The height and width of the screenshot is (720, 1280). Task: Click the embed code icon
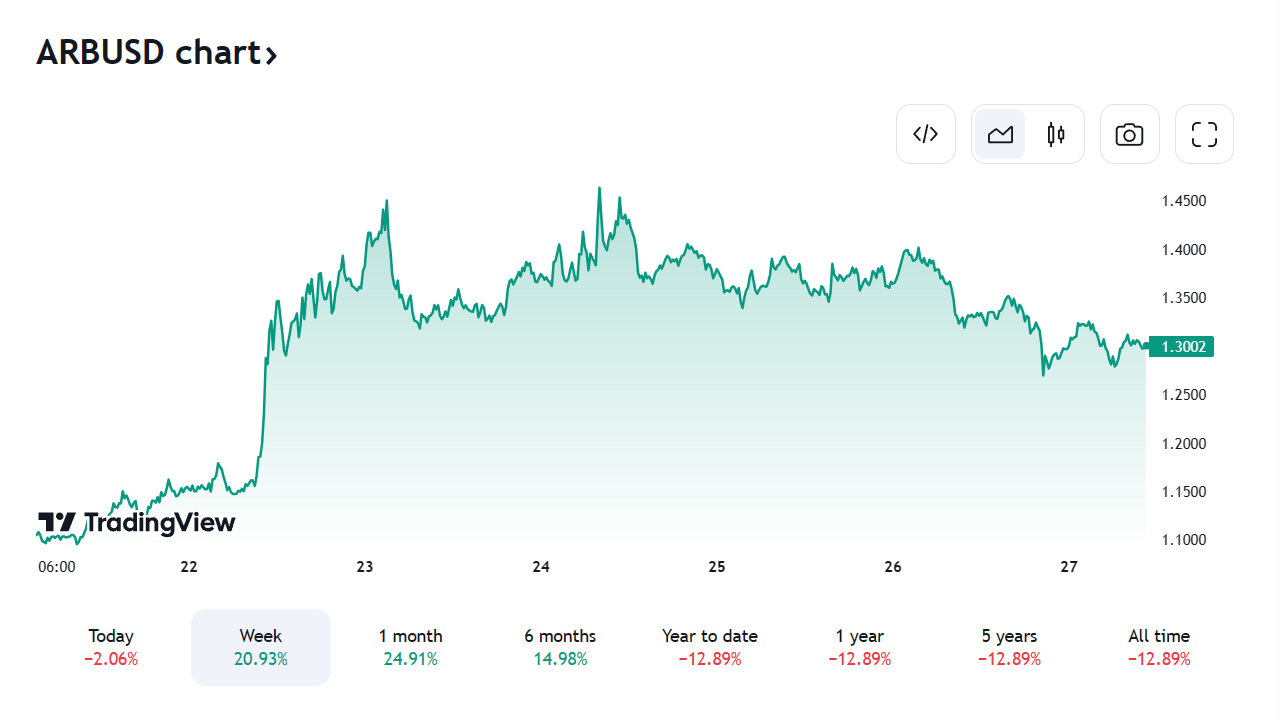pos(925,134)
